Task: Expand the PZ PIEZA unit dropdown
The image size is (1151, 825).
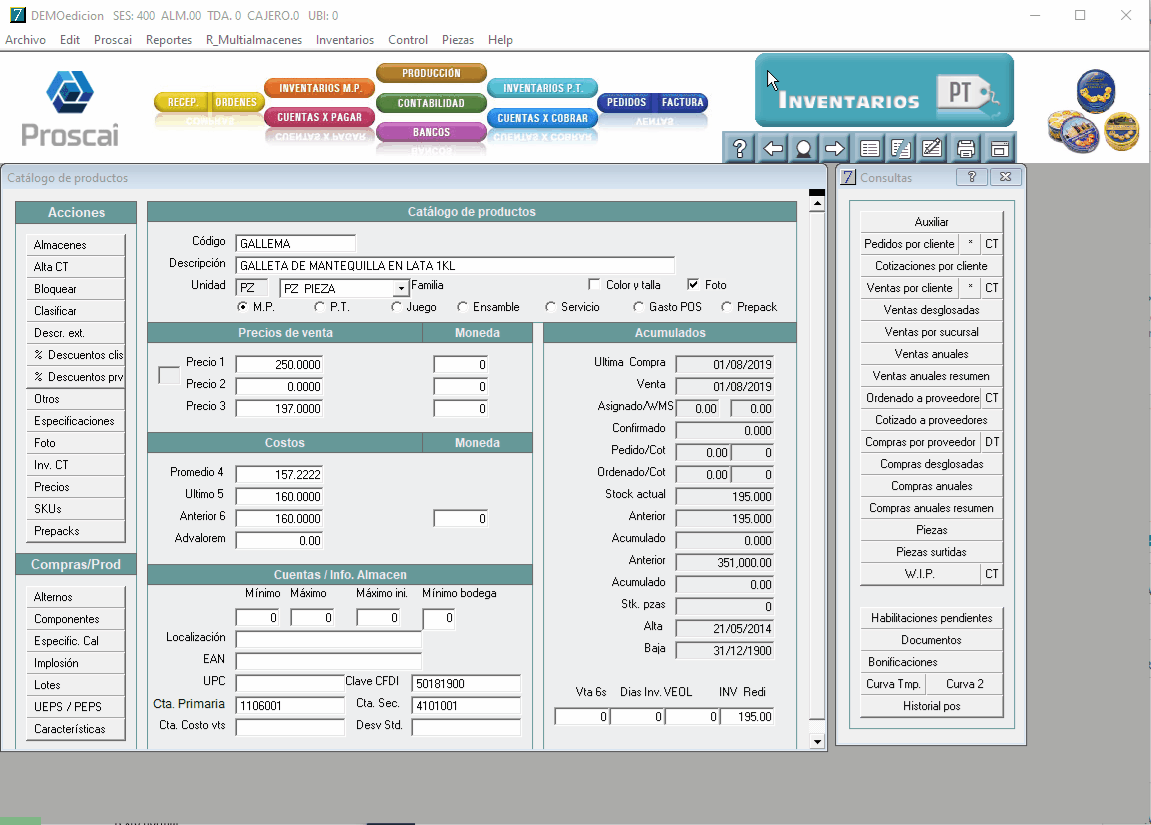Action: (401, 288)
